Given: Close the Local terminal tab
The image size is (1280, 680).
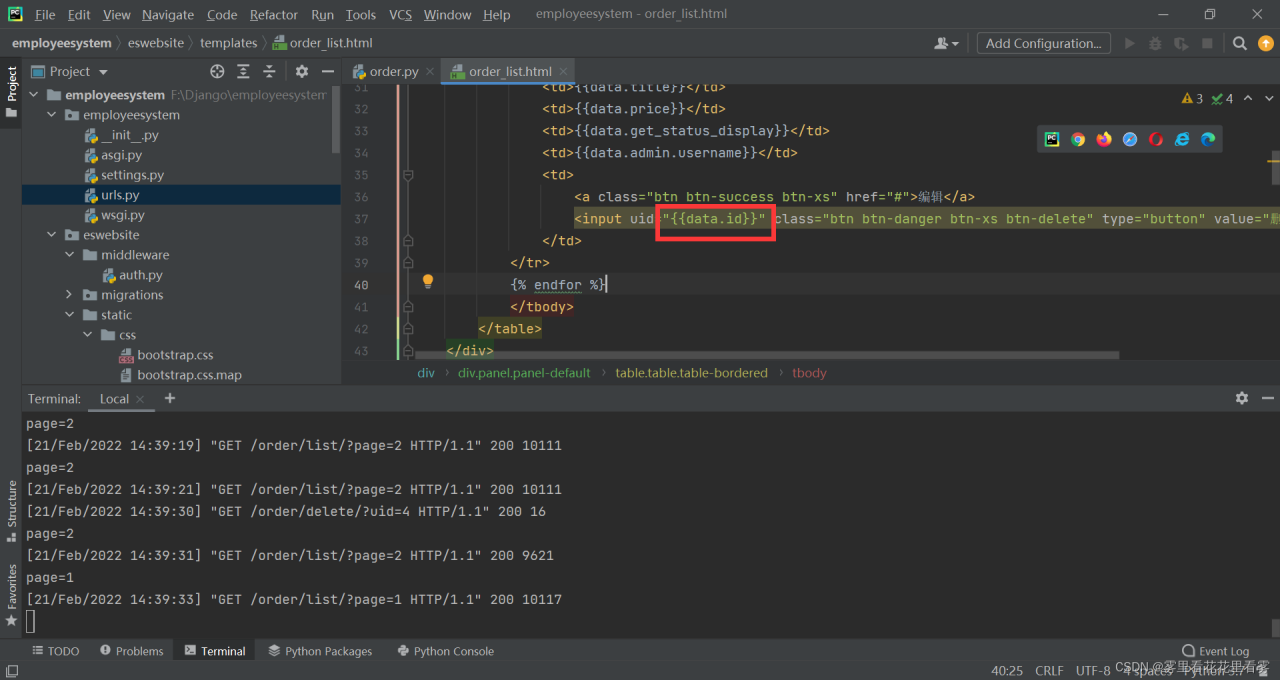Looking at the screenshot, I should tap(140, 399).
